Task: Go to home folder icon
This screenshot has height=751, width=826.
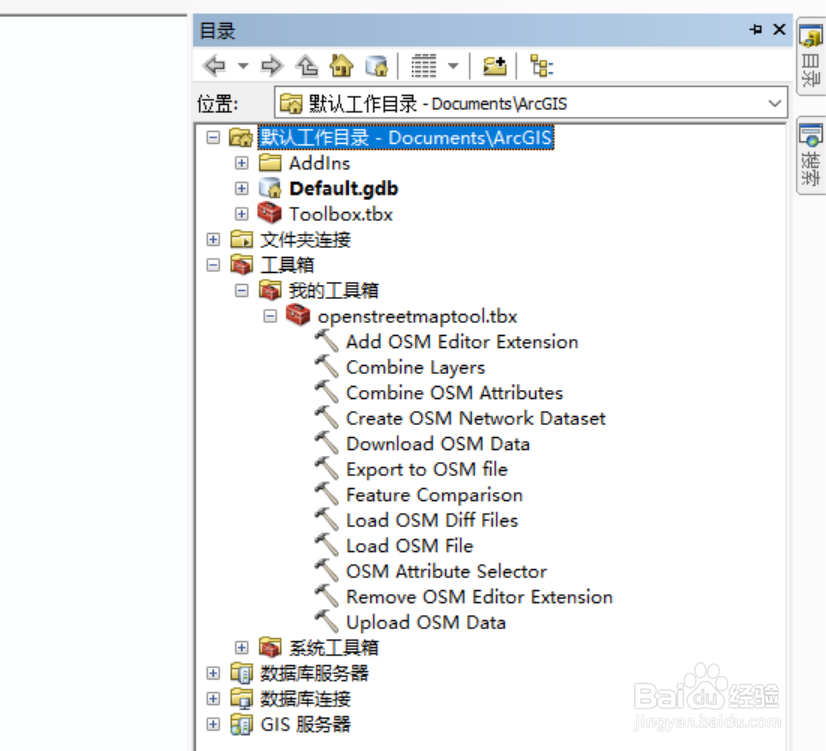Action: point(341,66)
